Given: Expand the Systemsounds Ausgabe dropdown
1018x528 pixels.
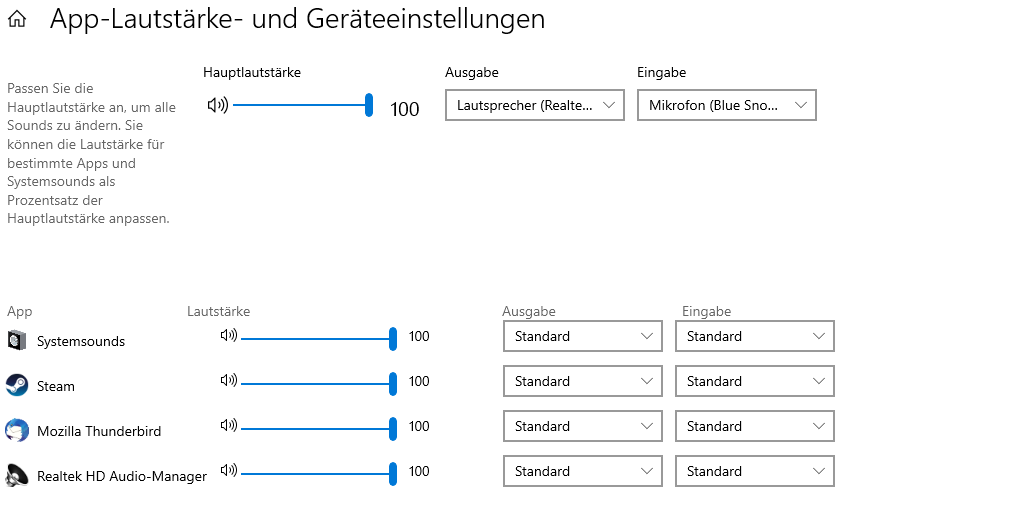Looking at the screenshot, I should 582,336.
